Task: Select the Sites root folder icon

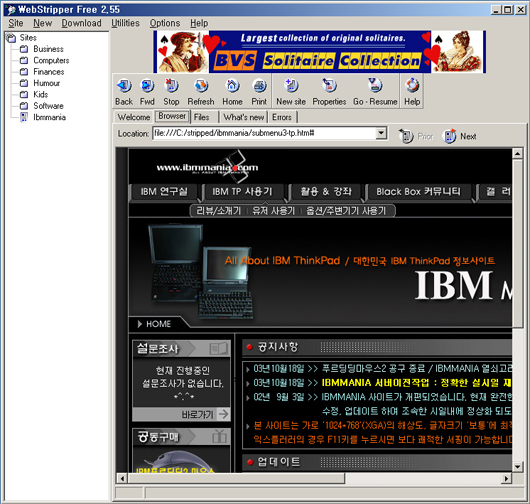Action: [11, 38]
